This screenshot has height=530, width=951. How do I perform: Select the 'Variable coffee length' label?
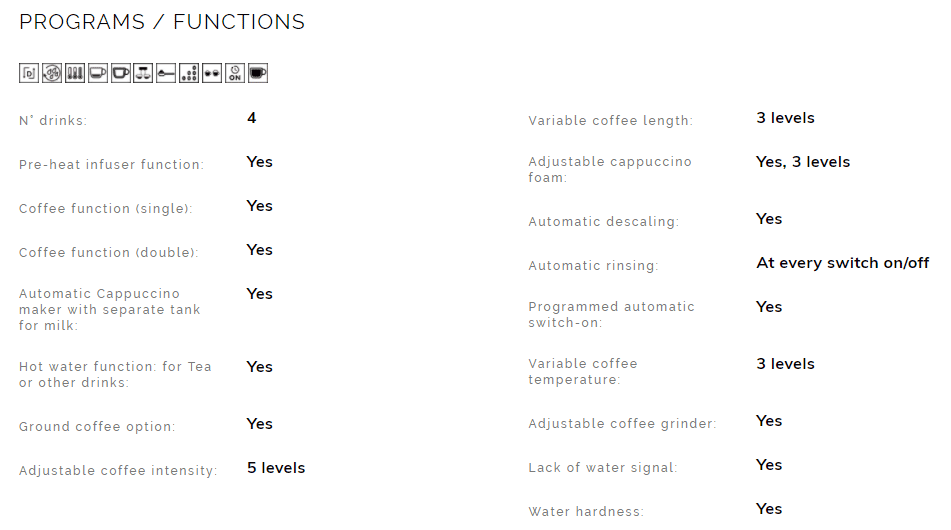pyautogui.click(x=610, y=120)
